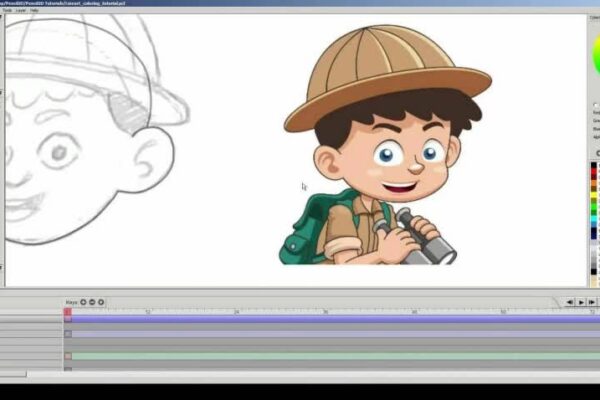
Task: Select the first keyframe on the green layer track
Action: click(x=68, y=356)
